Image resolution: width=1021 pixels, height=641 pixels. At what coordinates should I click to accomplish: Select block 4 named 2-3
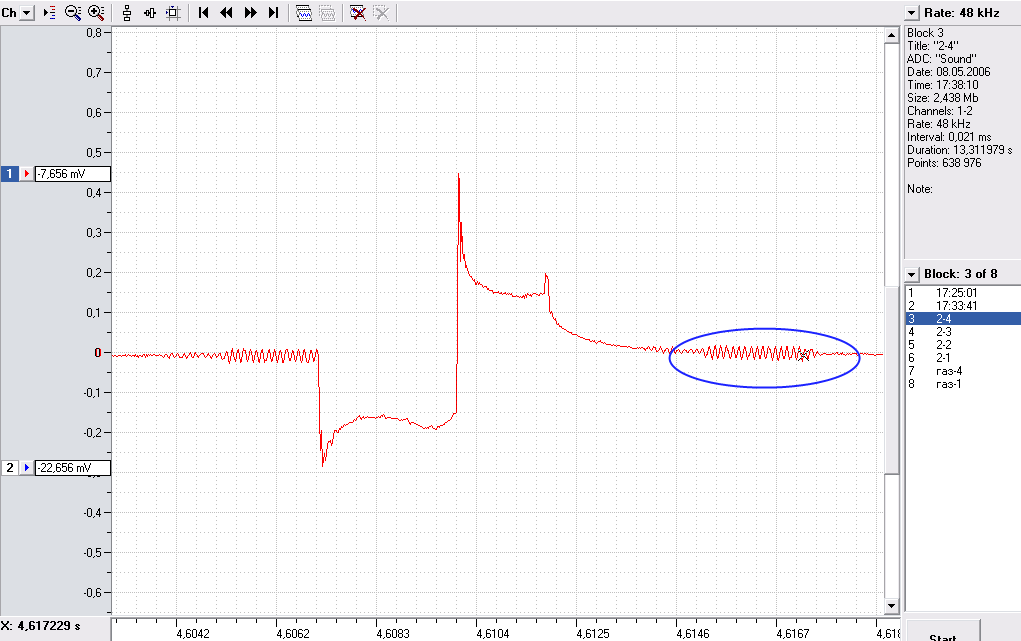pyautogui.click(x=962, y=332)
